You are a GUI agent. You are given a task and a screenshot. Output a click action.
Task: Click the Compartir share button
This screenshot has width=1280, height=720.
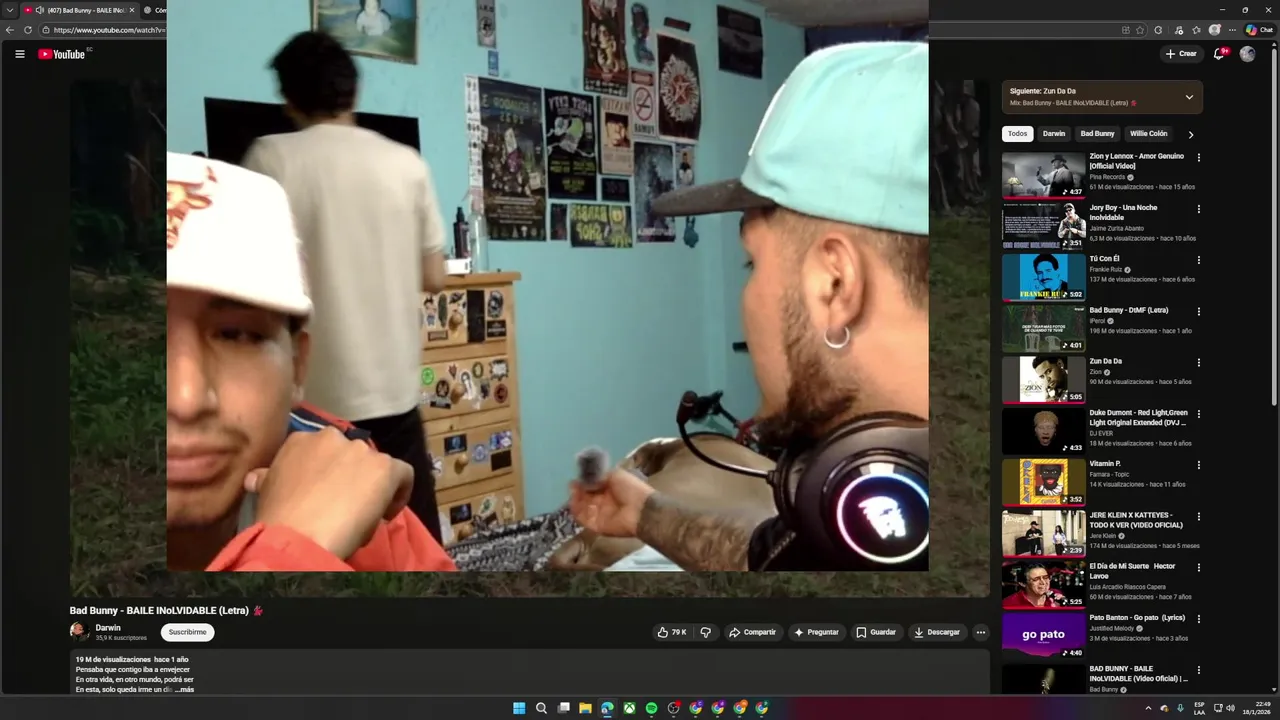coord(752,632)
